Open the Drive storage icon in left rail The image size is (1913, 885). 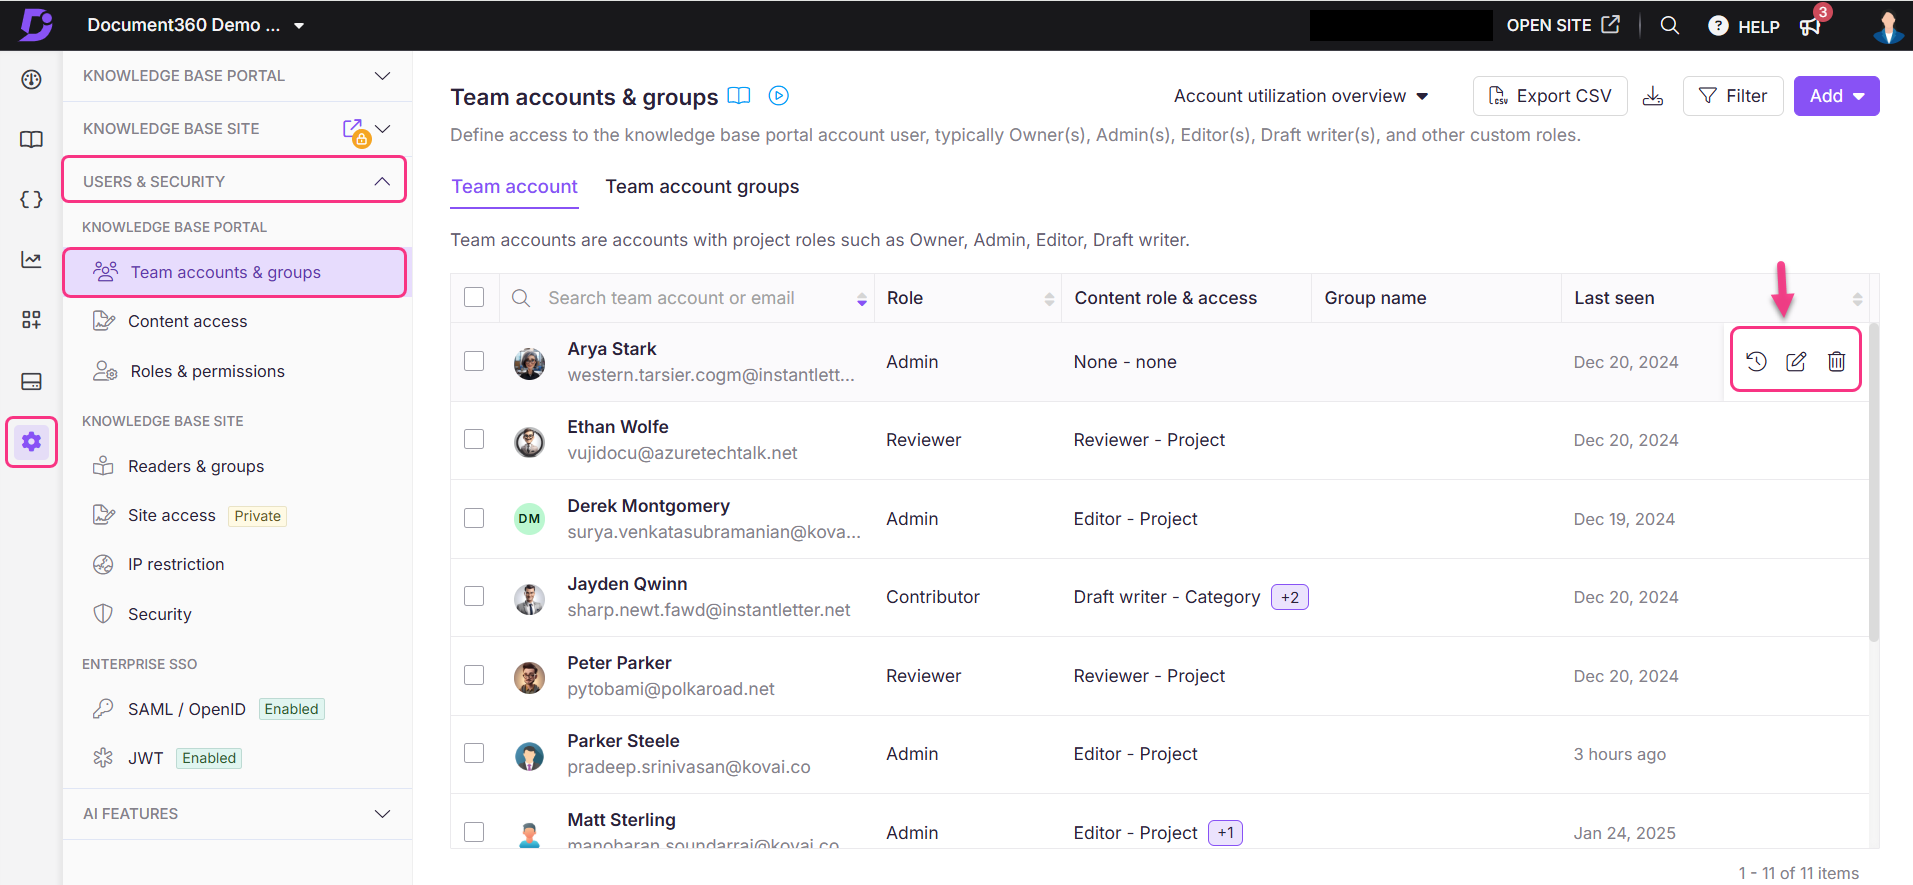[31, 381]
